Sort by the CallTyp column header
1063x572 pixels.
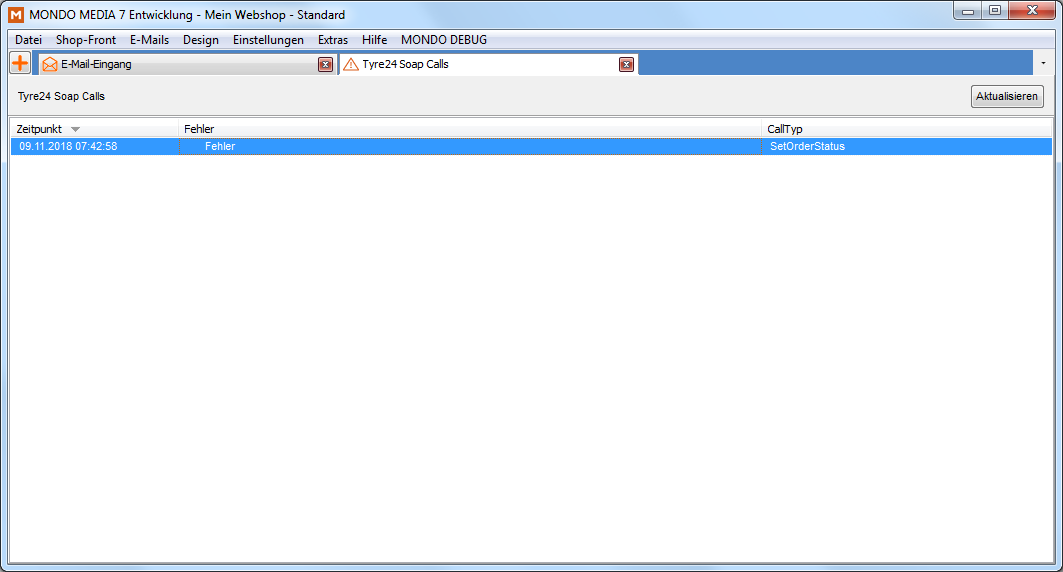coord(905,129)
